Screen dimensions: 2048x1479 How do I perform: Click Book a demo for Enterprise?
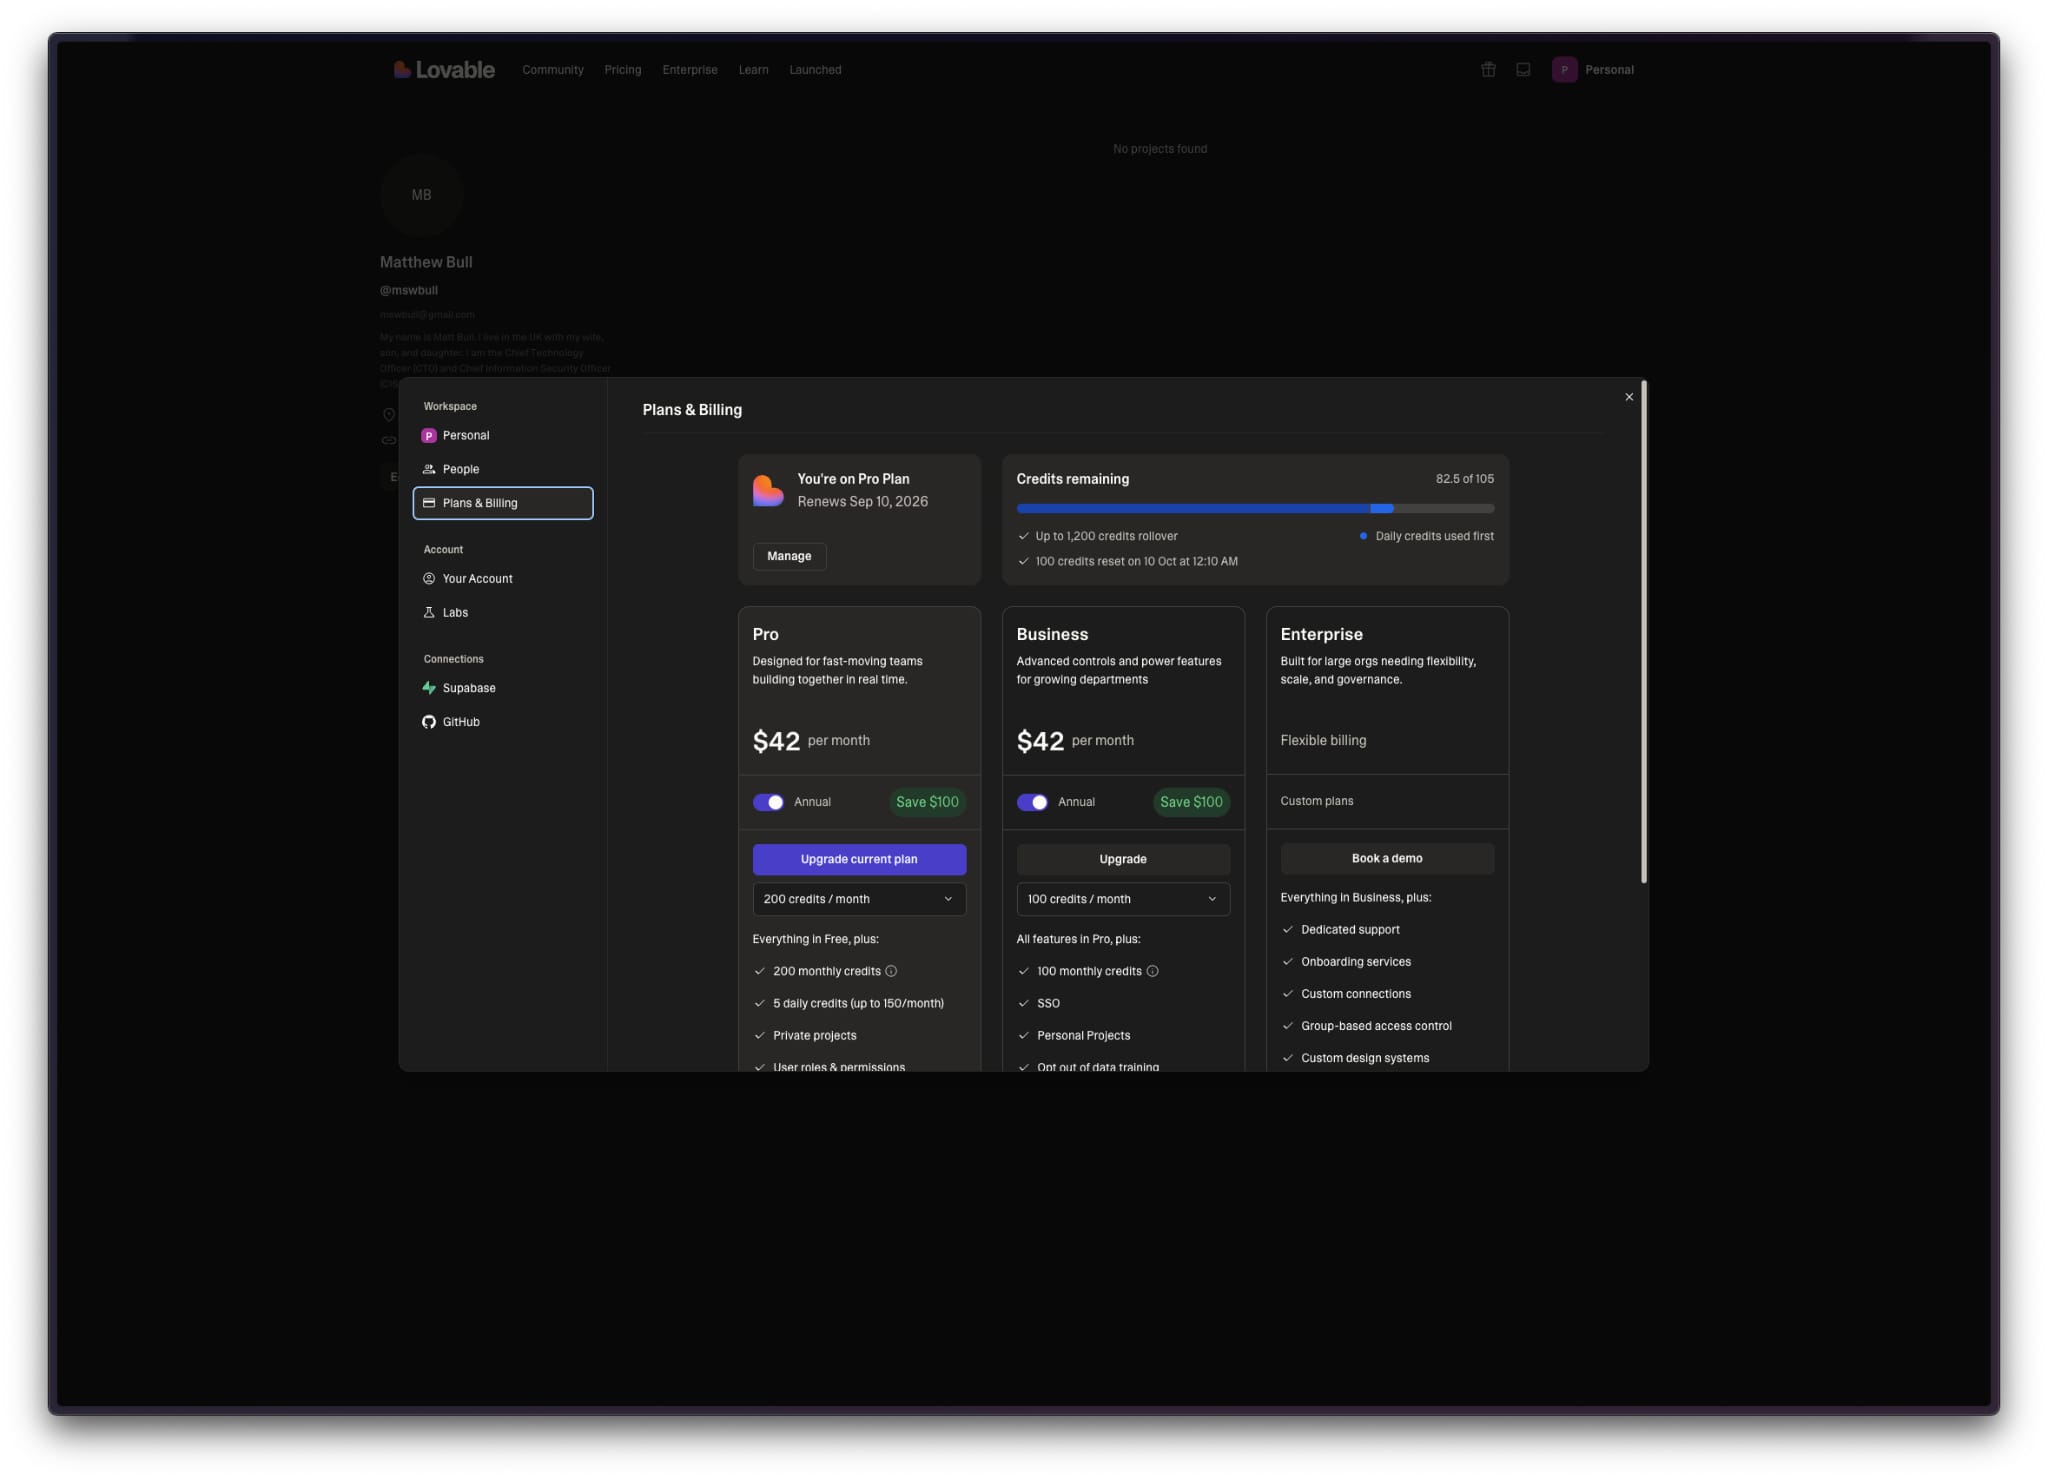point(1387,858)
